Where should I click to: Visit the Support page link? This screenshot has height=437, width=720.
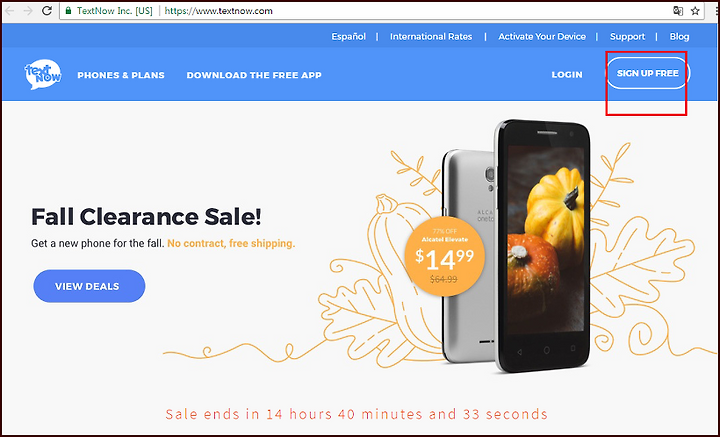point(627,37)
